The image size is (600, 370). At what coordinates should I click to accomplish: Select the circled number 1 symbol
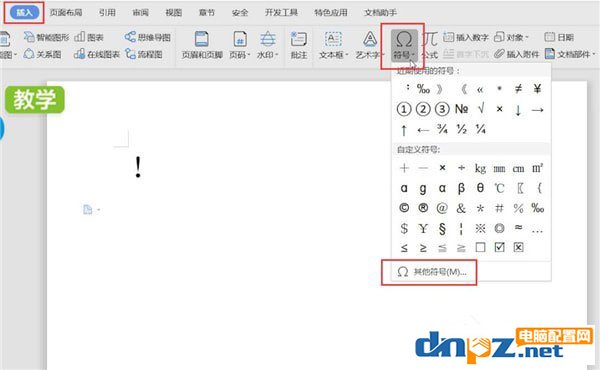click(404, 109)
